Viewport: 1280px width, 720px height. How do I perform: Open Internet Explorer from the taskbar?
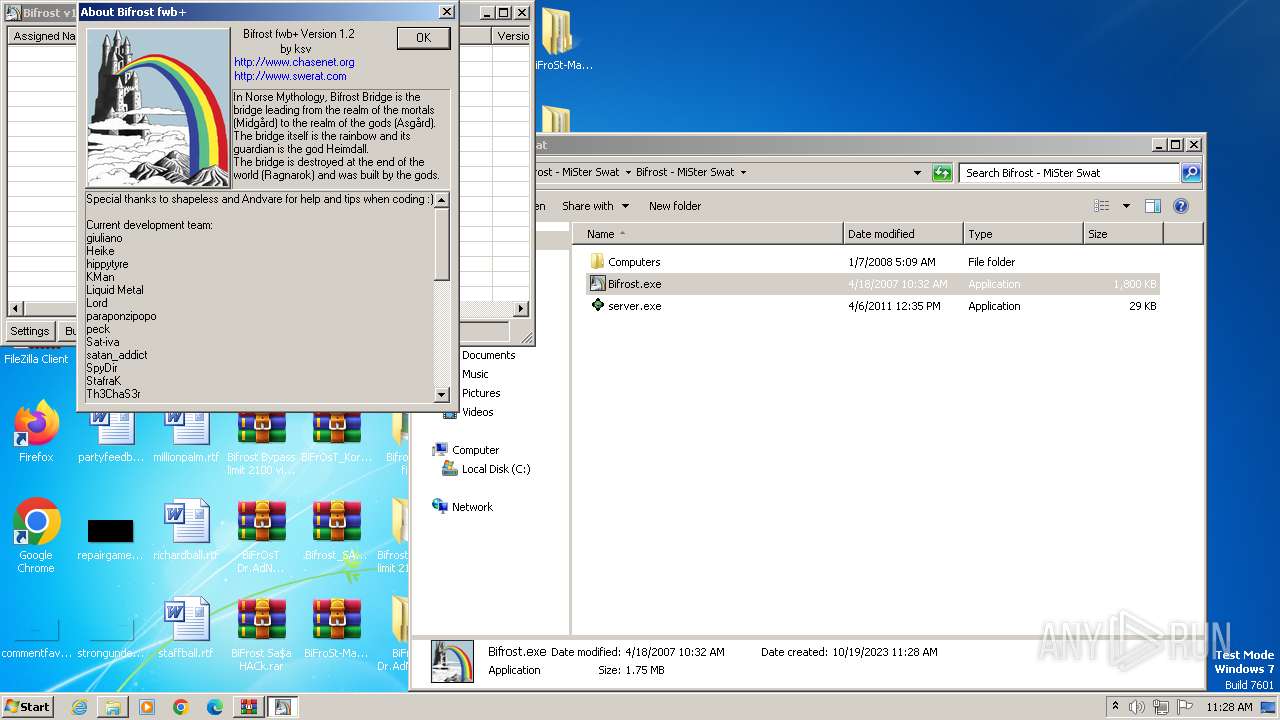tap(79, 707)
